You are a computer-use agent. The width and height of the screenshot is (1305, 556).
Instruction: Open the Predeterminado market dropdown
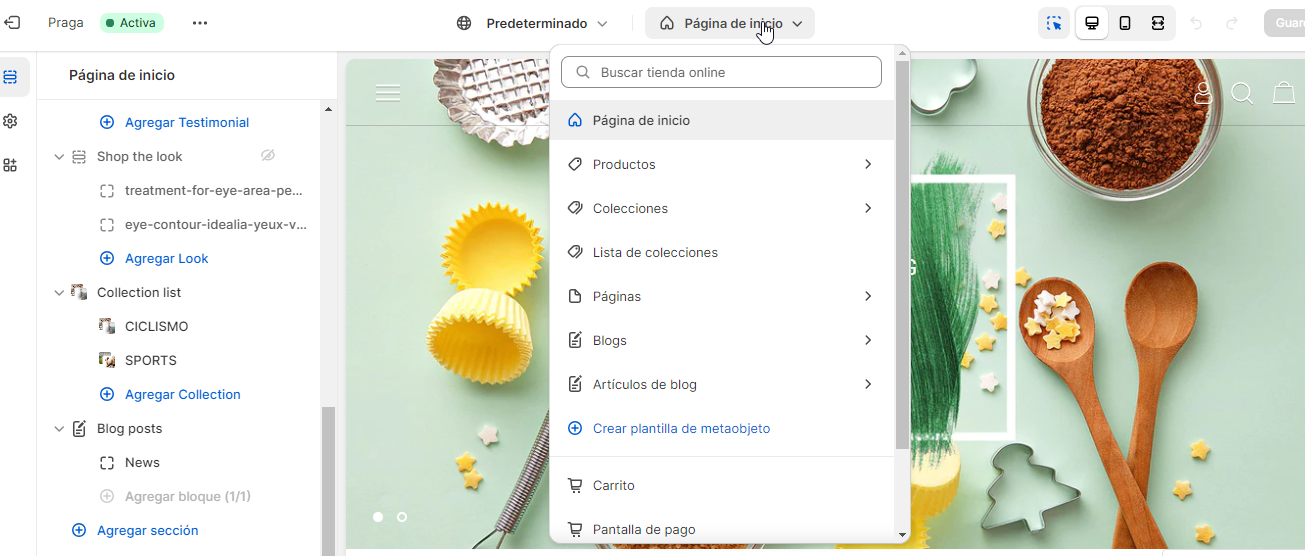click(532, 23)
